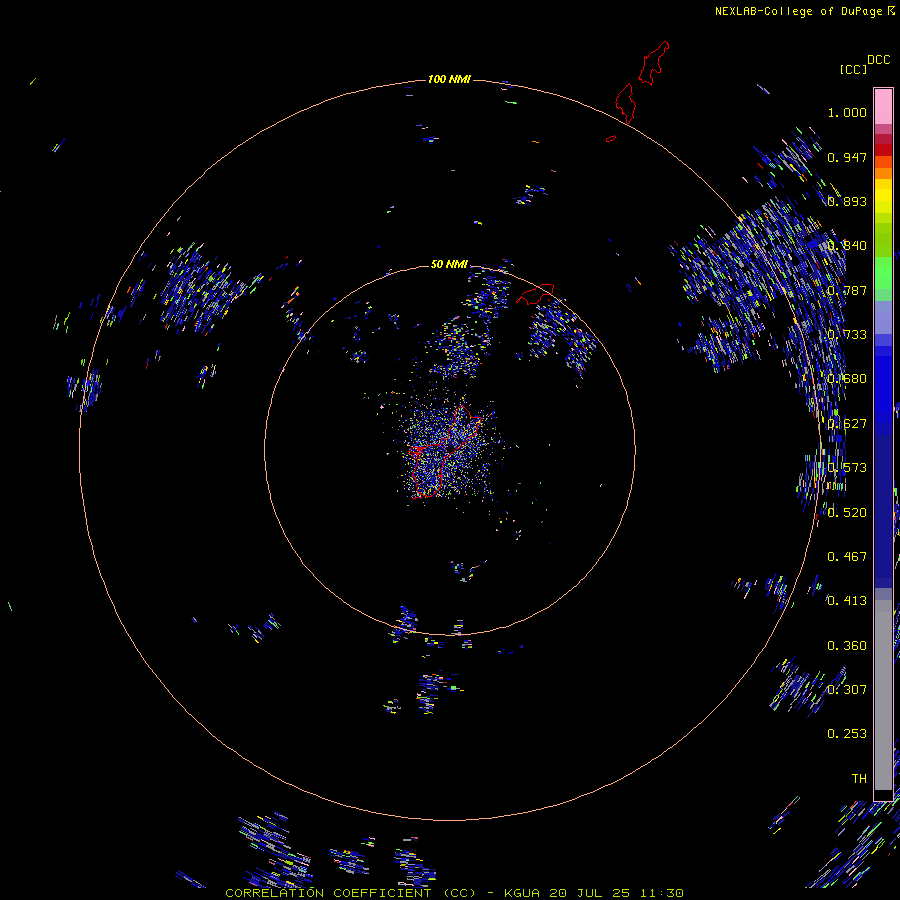Image resolution: width=900 pixels, height=900 pixels.
Task: Select the 0.360 scale value
Action: point(847,646)
